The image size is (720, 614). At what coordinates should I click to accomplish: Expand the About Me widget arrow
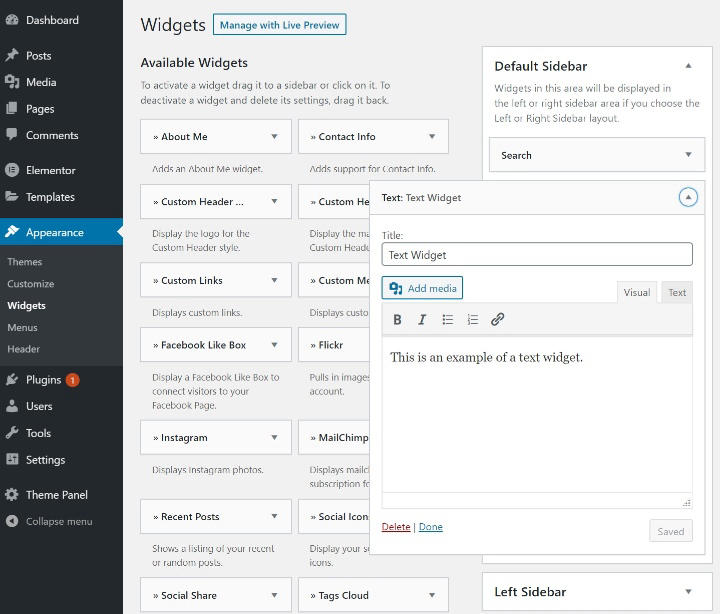[x=274, y=136]
